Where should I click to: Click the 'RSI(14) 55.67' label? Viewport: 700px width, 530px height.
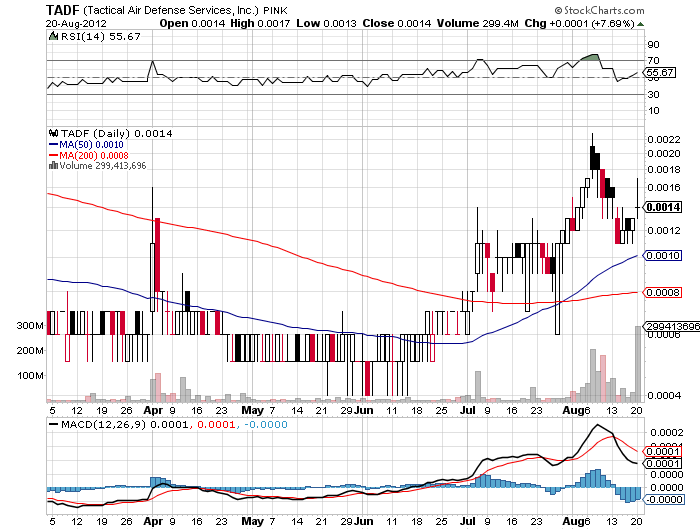coord(100,37)
